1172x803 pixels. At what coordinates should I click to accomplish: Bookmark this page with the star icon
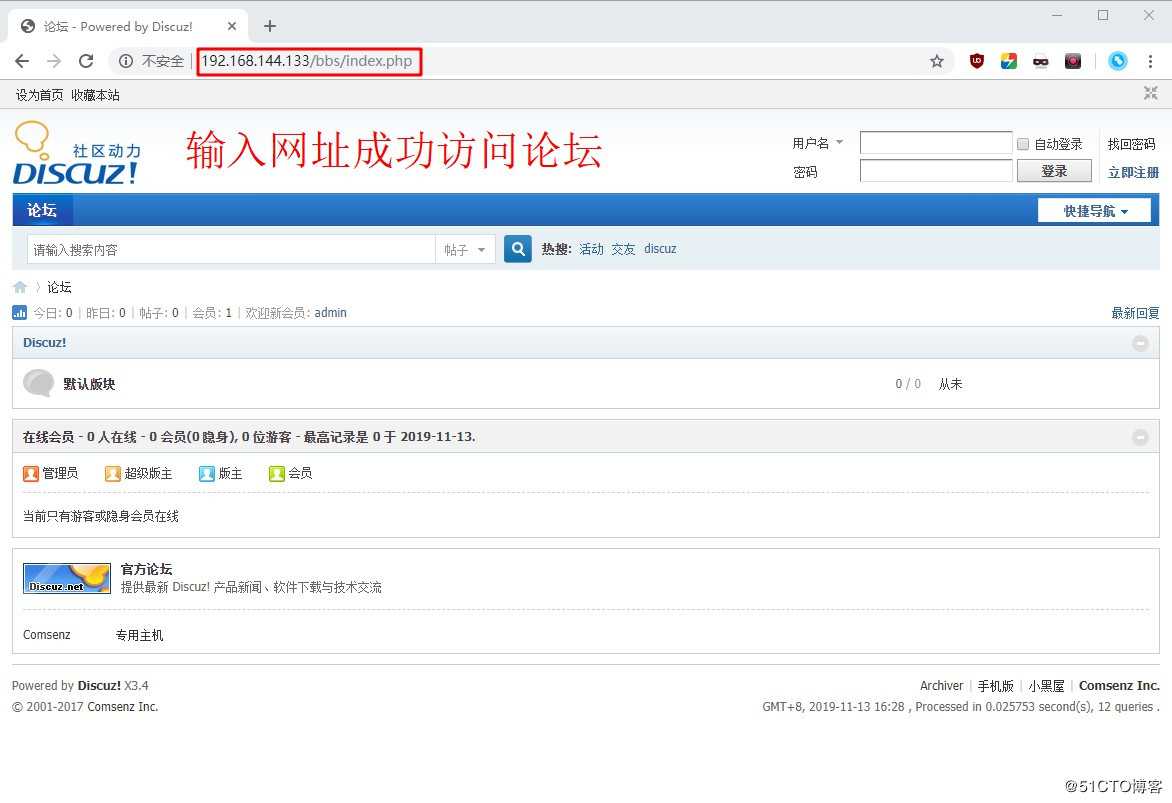coord(937,61)
